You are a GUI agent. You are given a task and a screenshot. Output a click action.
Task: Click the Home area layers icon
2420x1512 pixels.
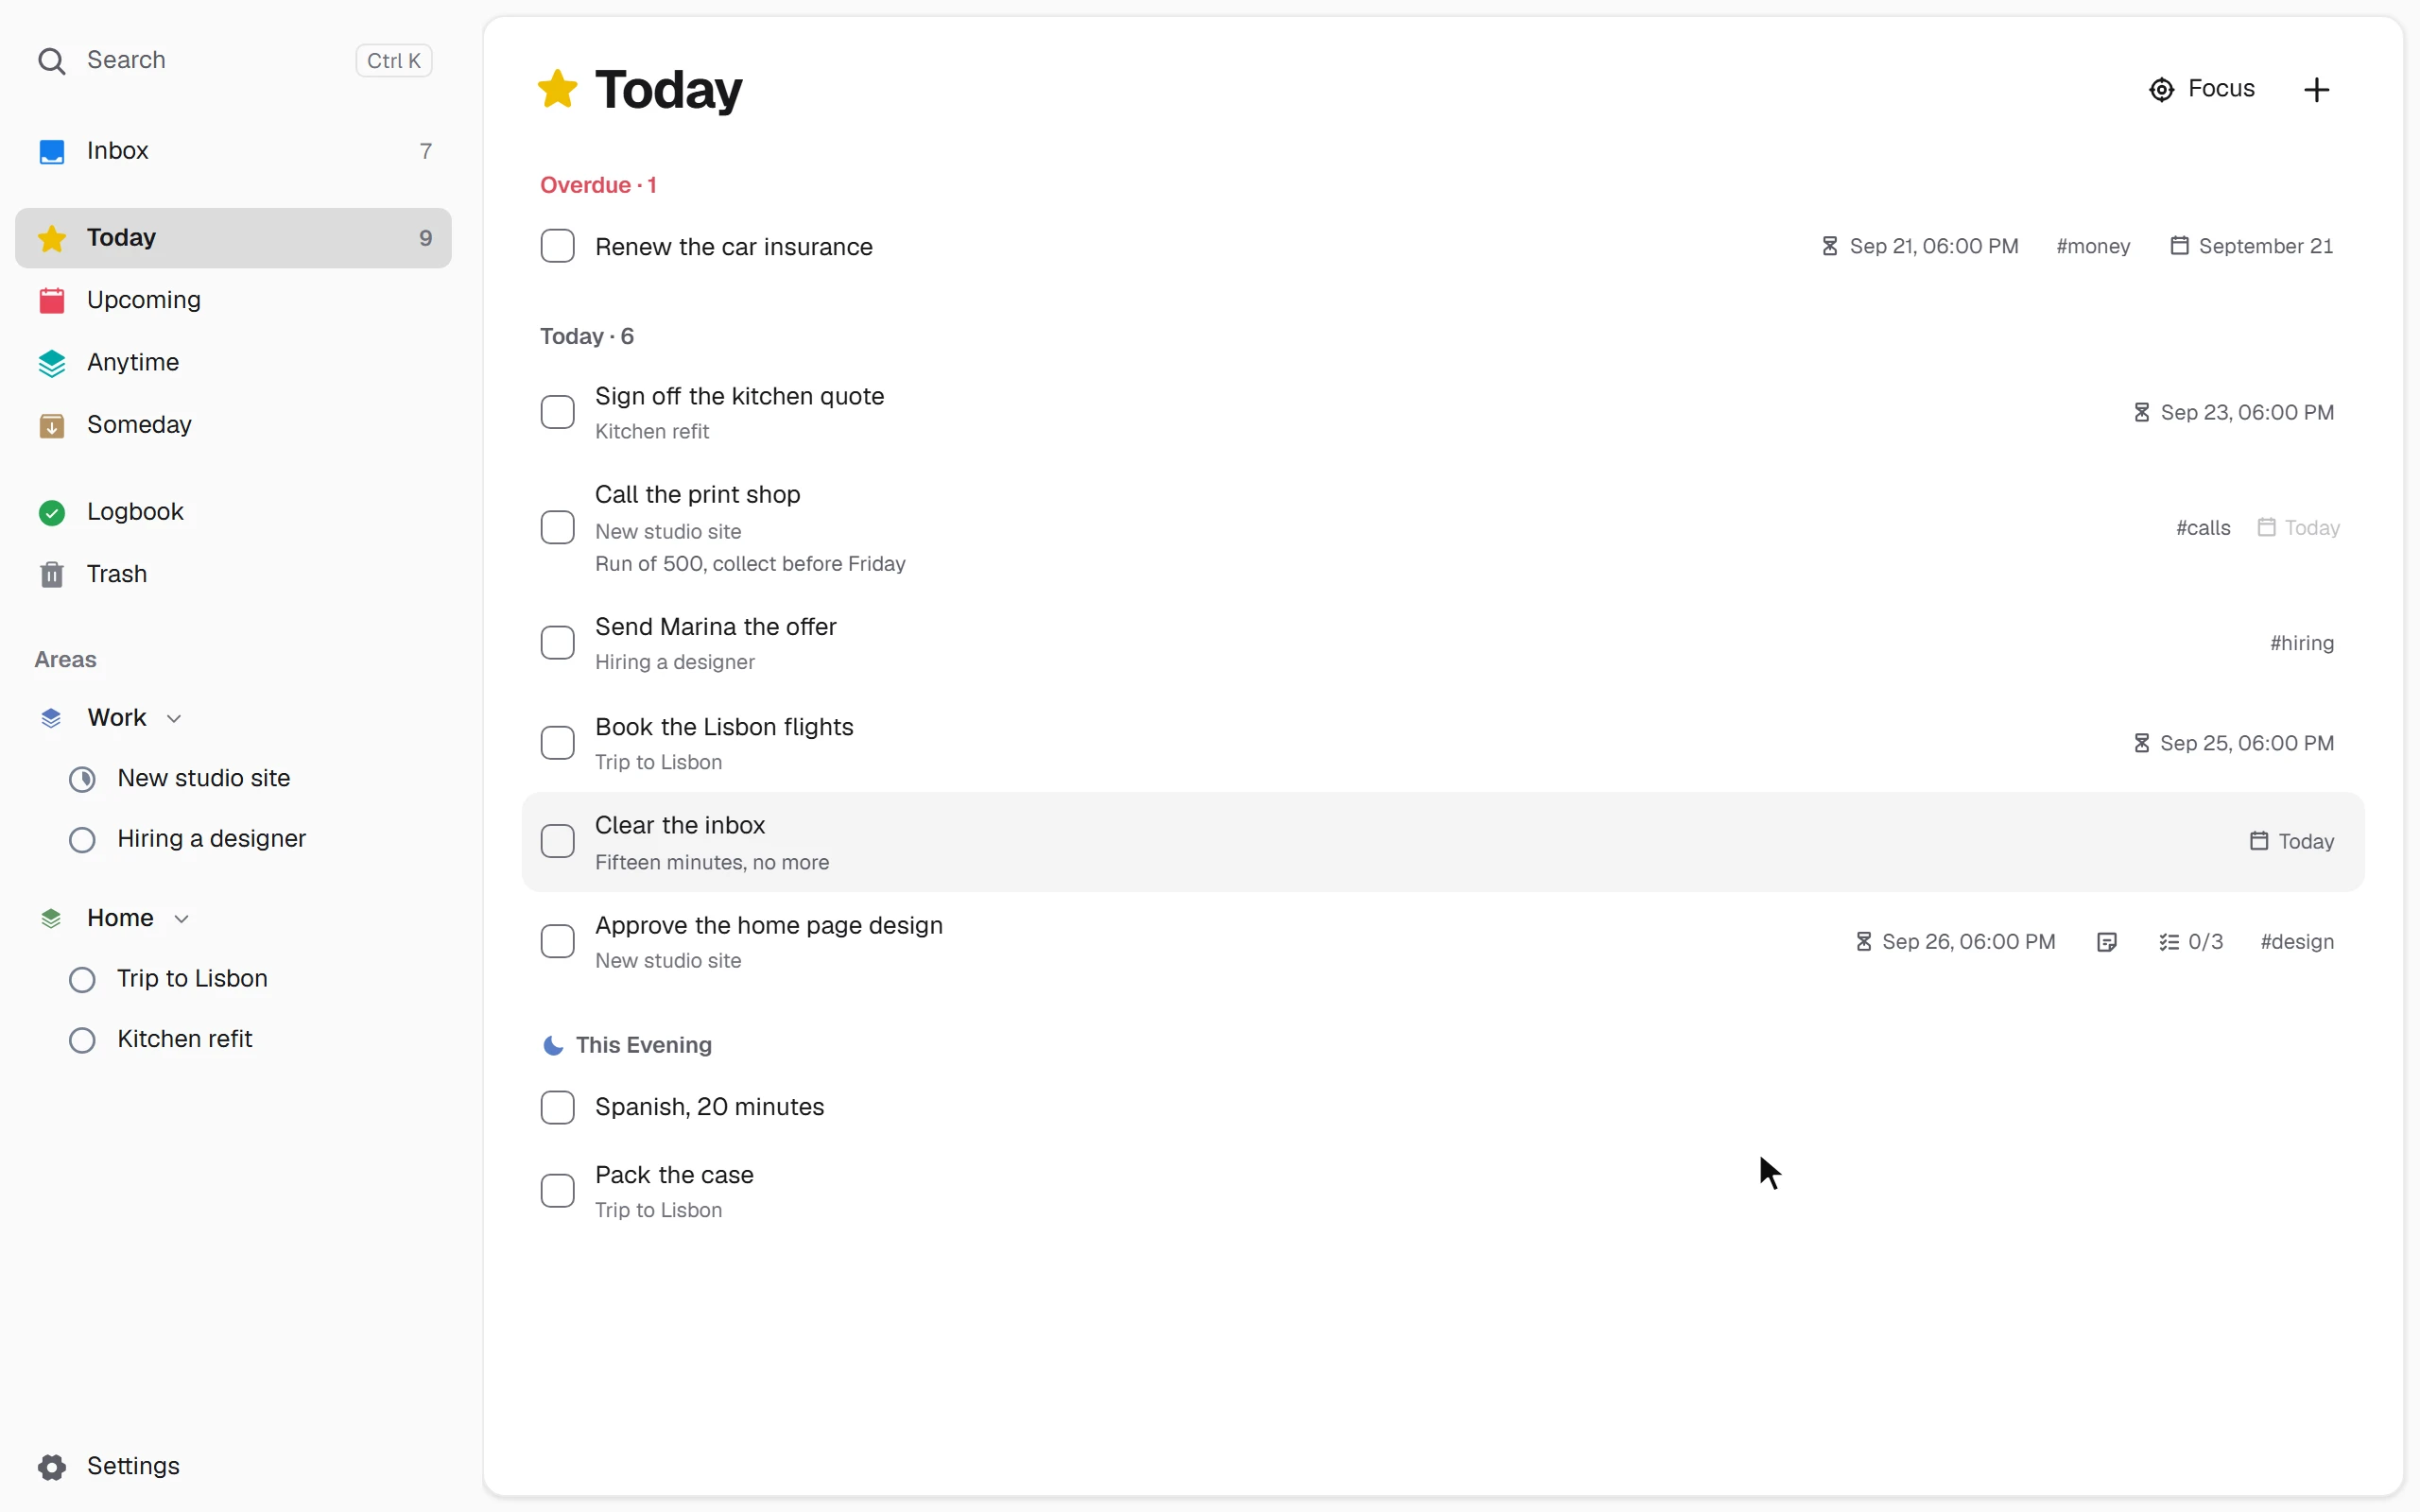pos(51,918)
